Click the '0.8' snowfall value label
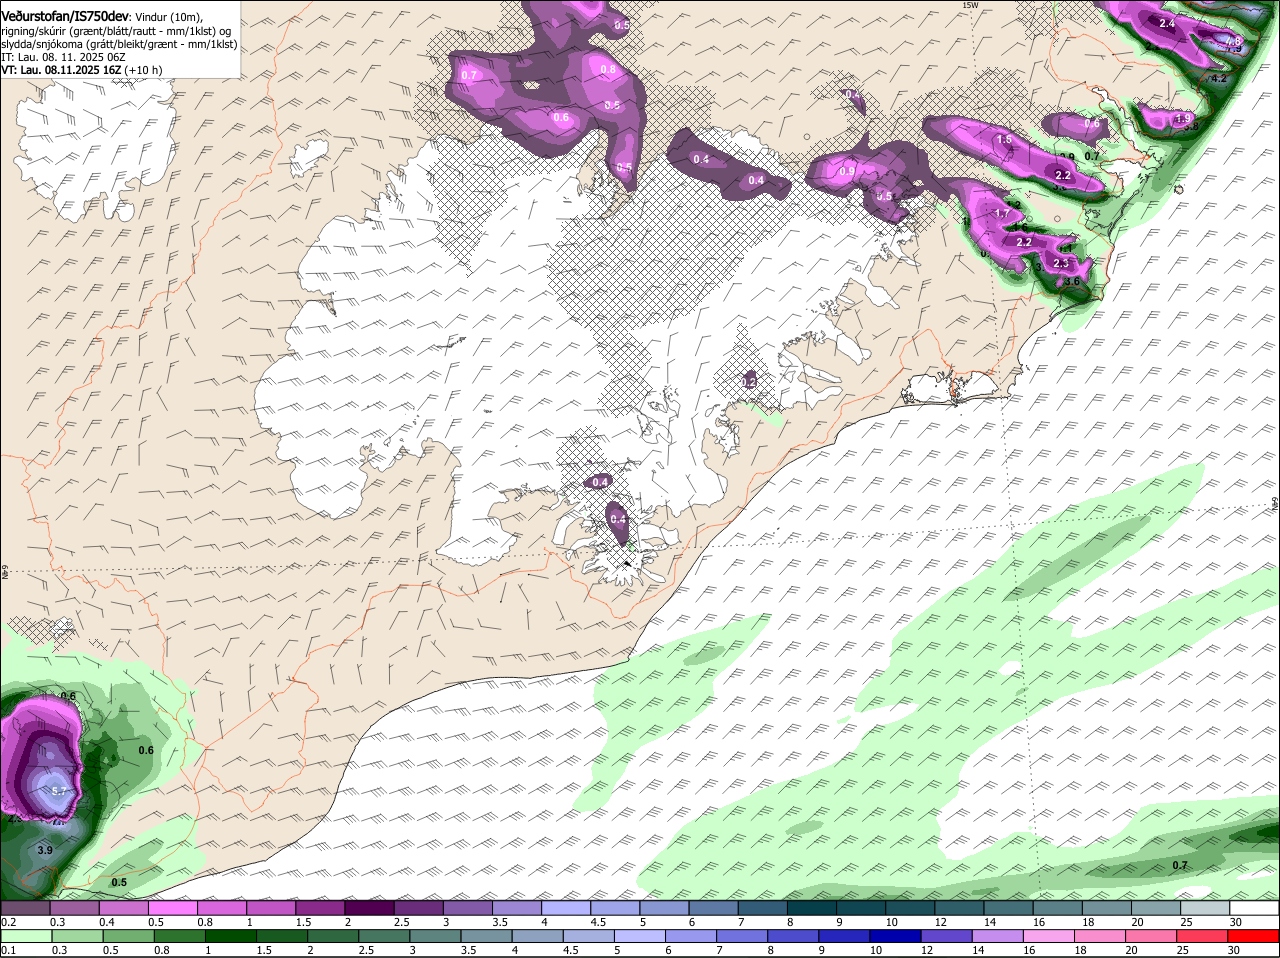The height and width of the screenshot is (958, 1280). click(x=608, y=69)
